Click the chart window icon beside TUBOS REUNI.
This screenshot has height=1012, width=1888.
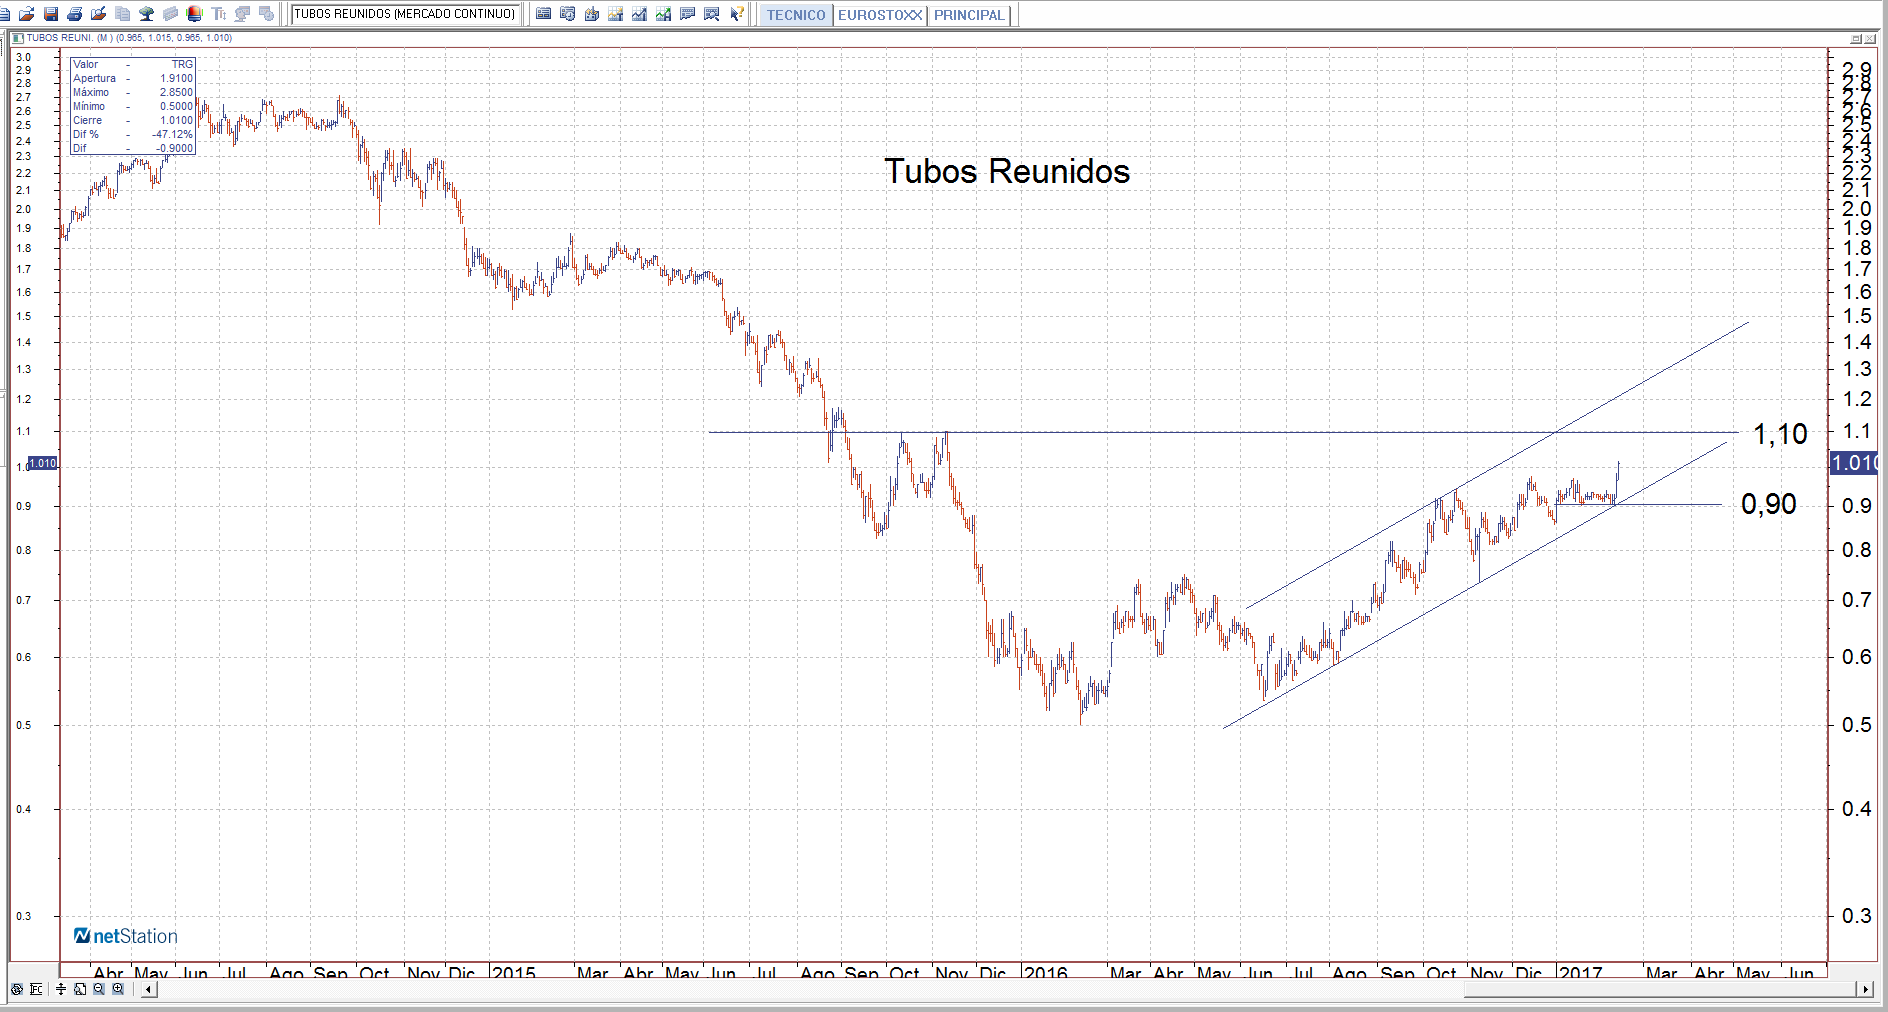point(18,38)
